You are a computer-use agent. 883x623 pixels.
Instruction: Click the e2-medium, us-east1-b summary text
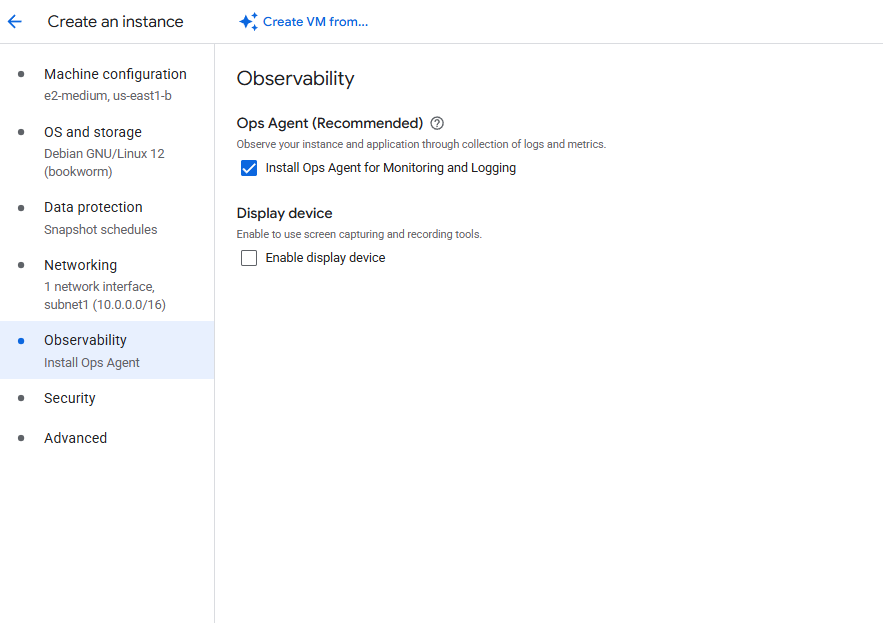coord(108,96)
